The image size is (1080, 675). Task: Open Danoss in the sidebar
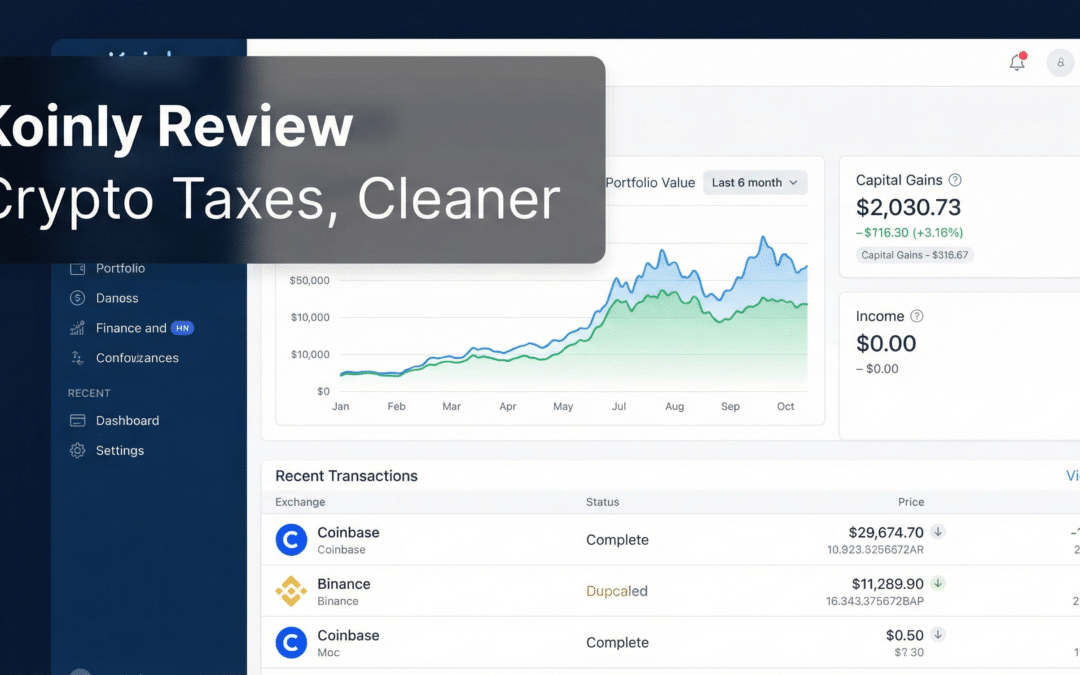coord(117,298)
